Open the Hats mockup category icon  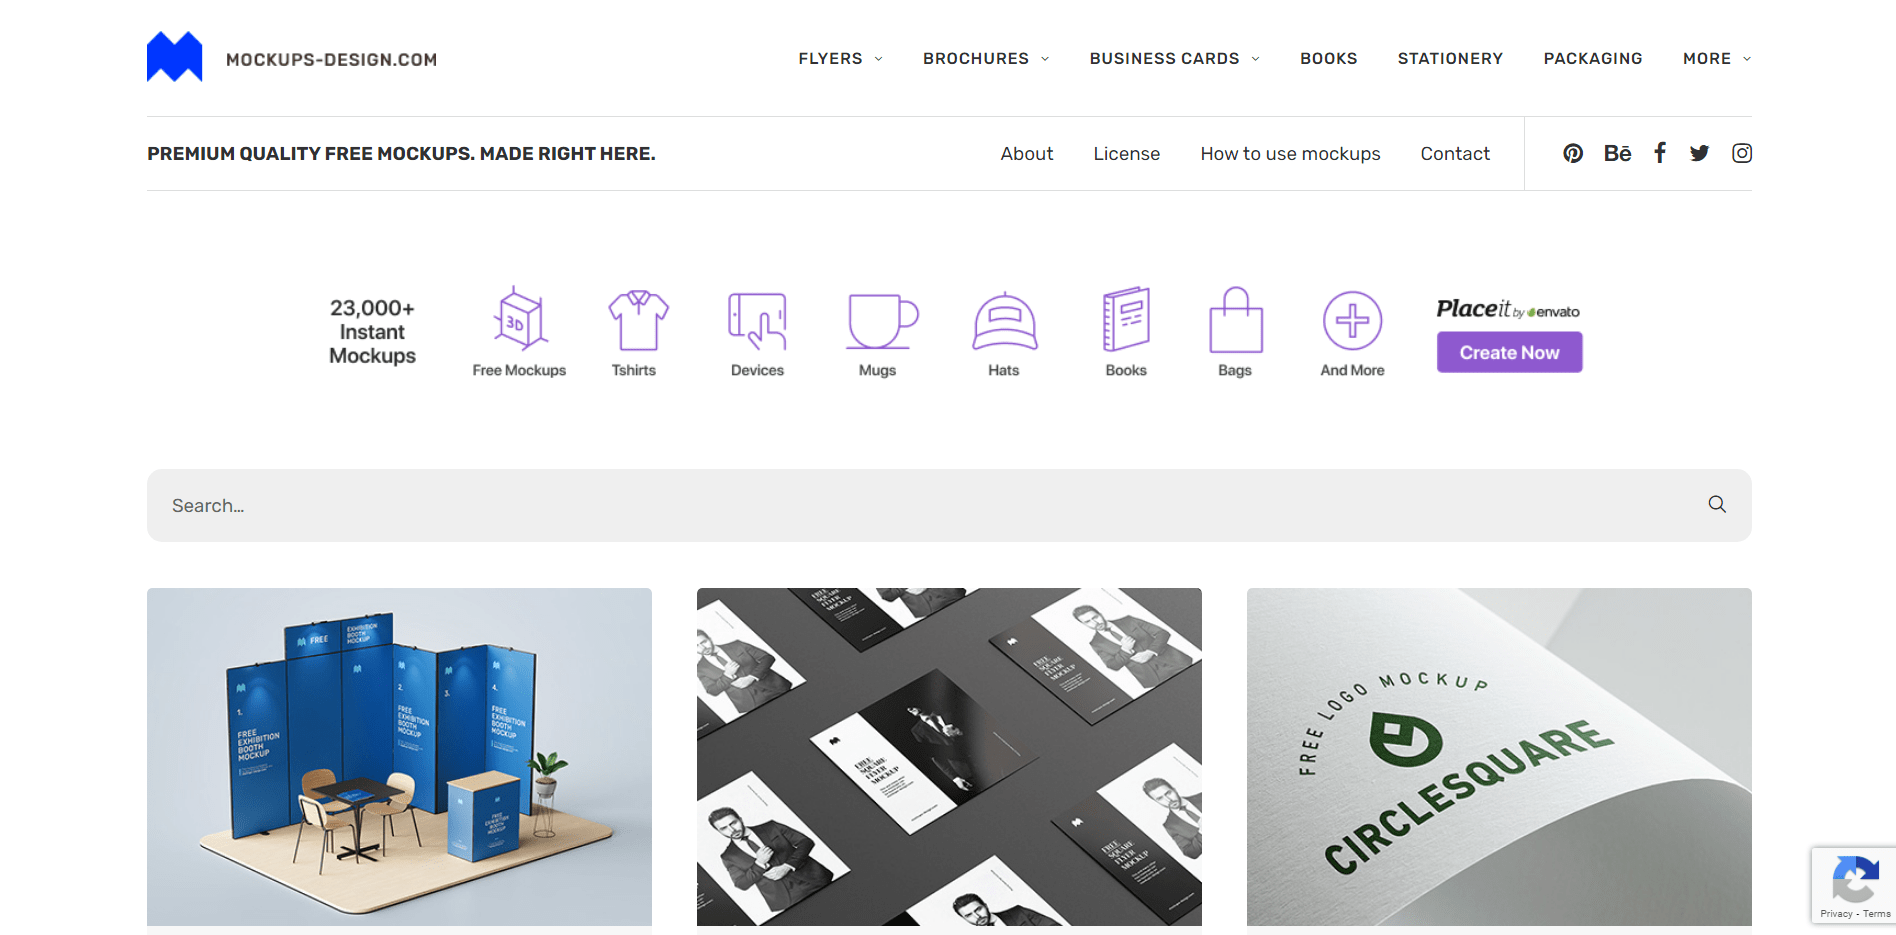pyautogui.click(x=1003, y=320)
